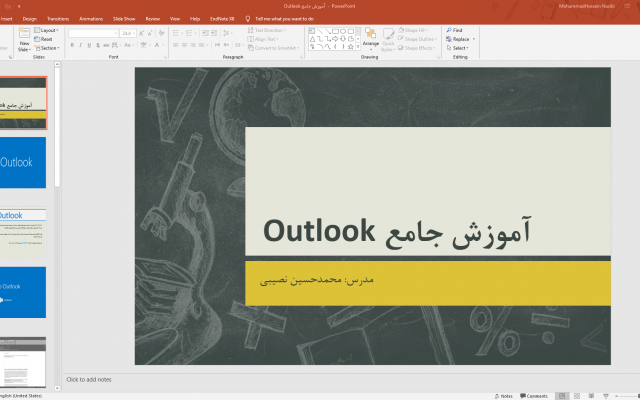Click Tell me what you want to do
Viewport: 640px width, 400px height.
coord(284,19)
